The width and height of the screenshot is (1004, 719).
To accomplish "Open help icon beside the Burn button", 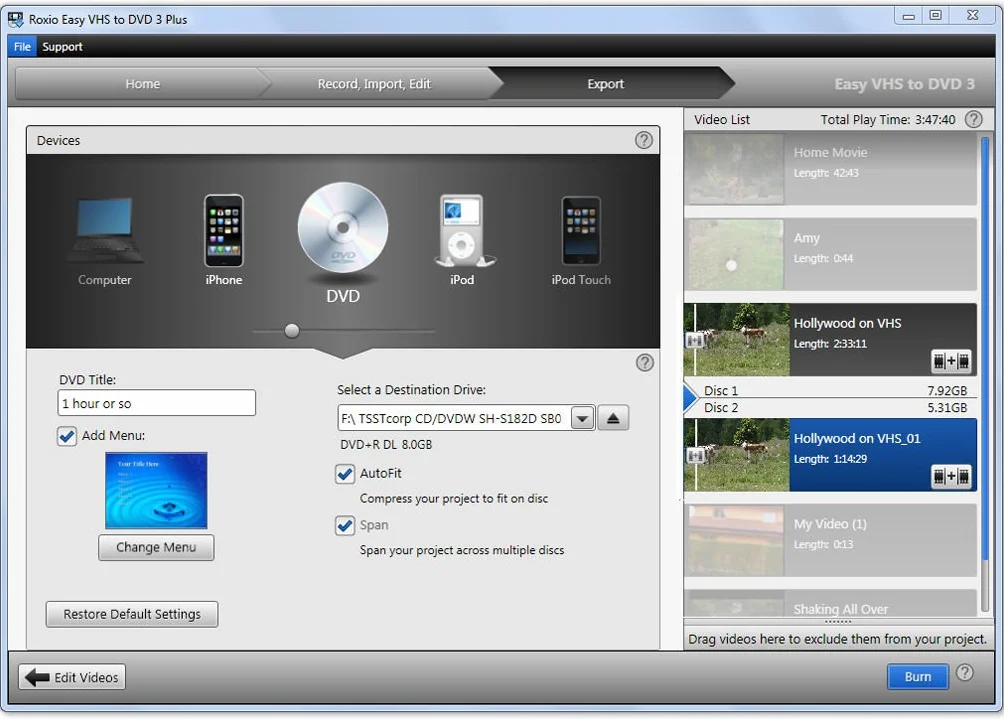I will [x=964, y=672].
